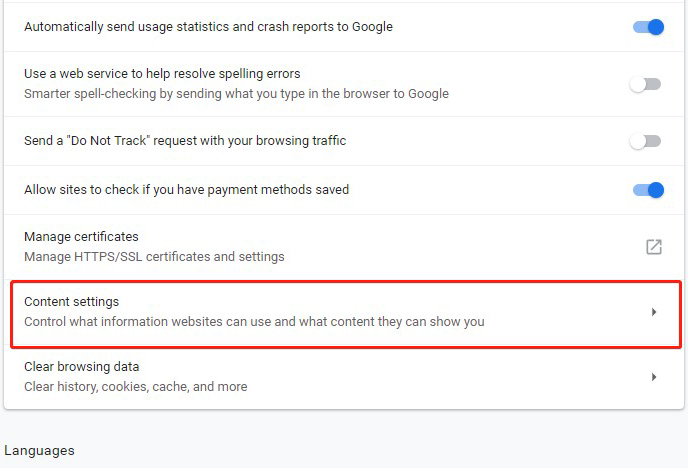Screen dimensions: 688x468
Task: Select the Manage certificates title
Action: tap(81, 237)
